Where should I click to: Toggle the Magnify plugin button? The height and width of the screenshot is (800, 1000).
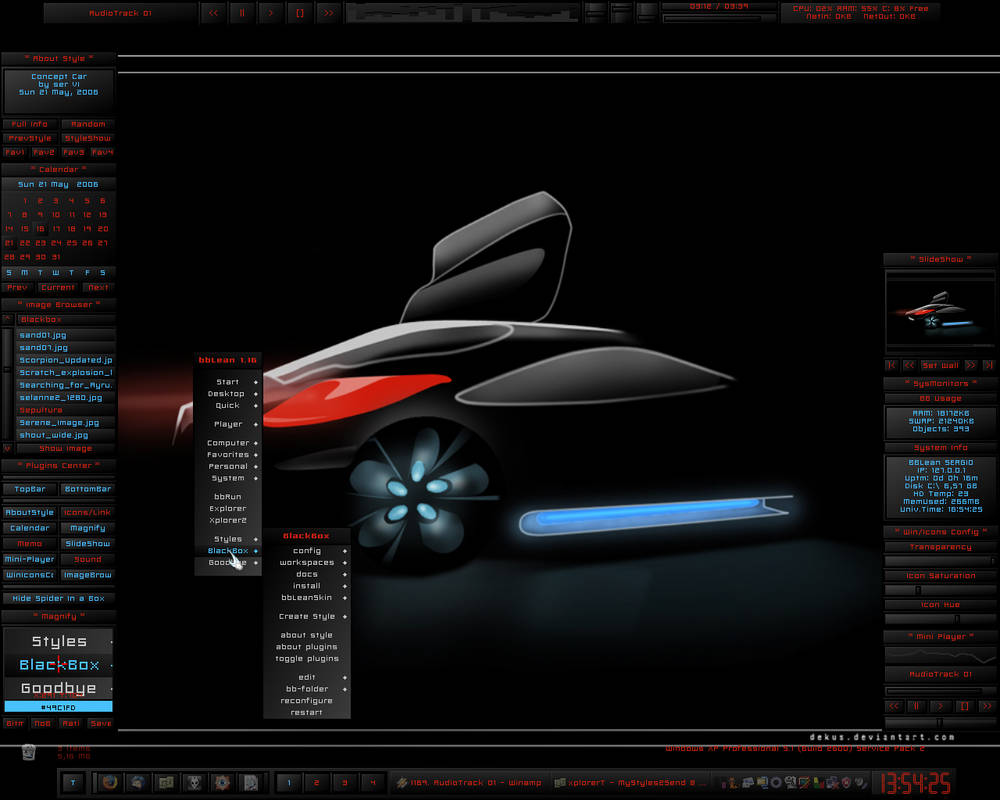tap(87, 528)
